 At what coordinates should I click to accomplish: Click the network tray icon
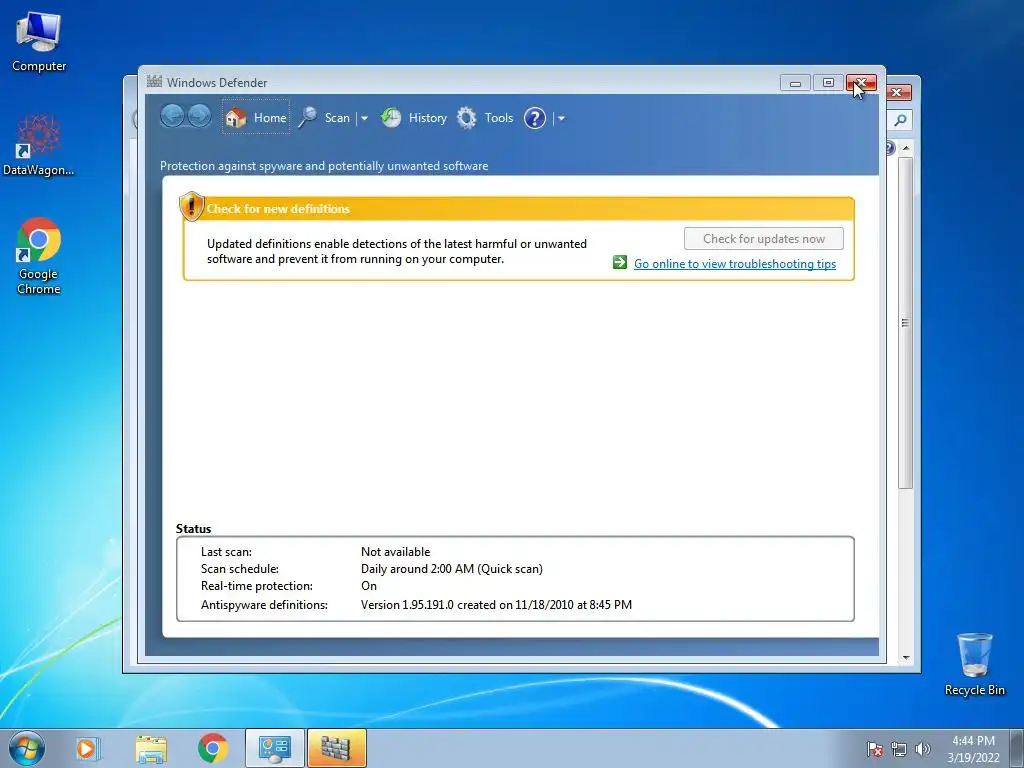[x=899, y=749]
